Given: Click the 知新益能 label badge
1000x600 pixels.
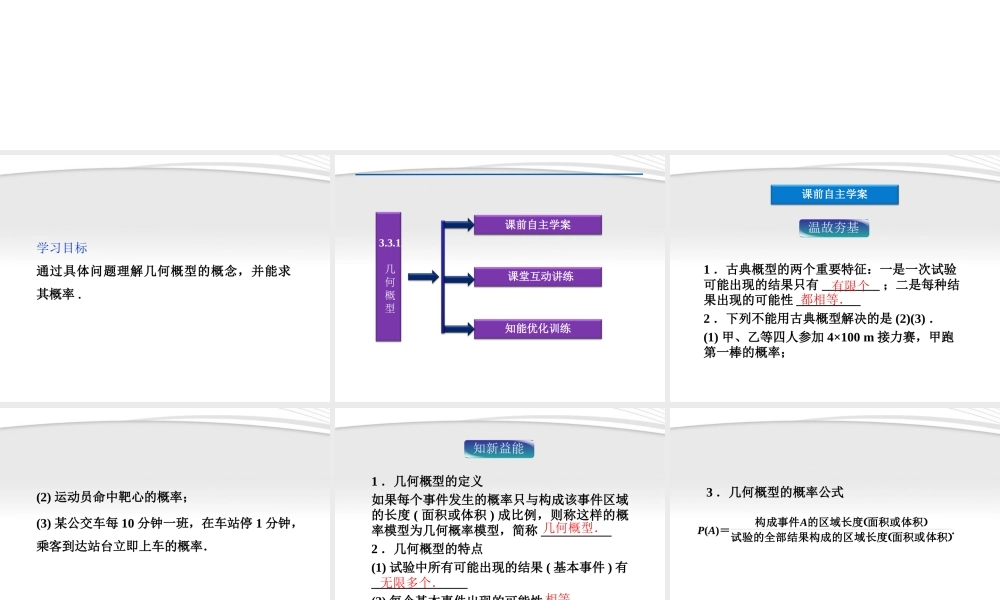Looking at the screenshot, I should point(499,449).
